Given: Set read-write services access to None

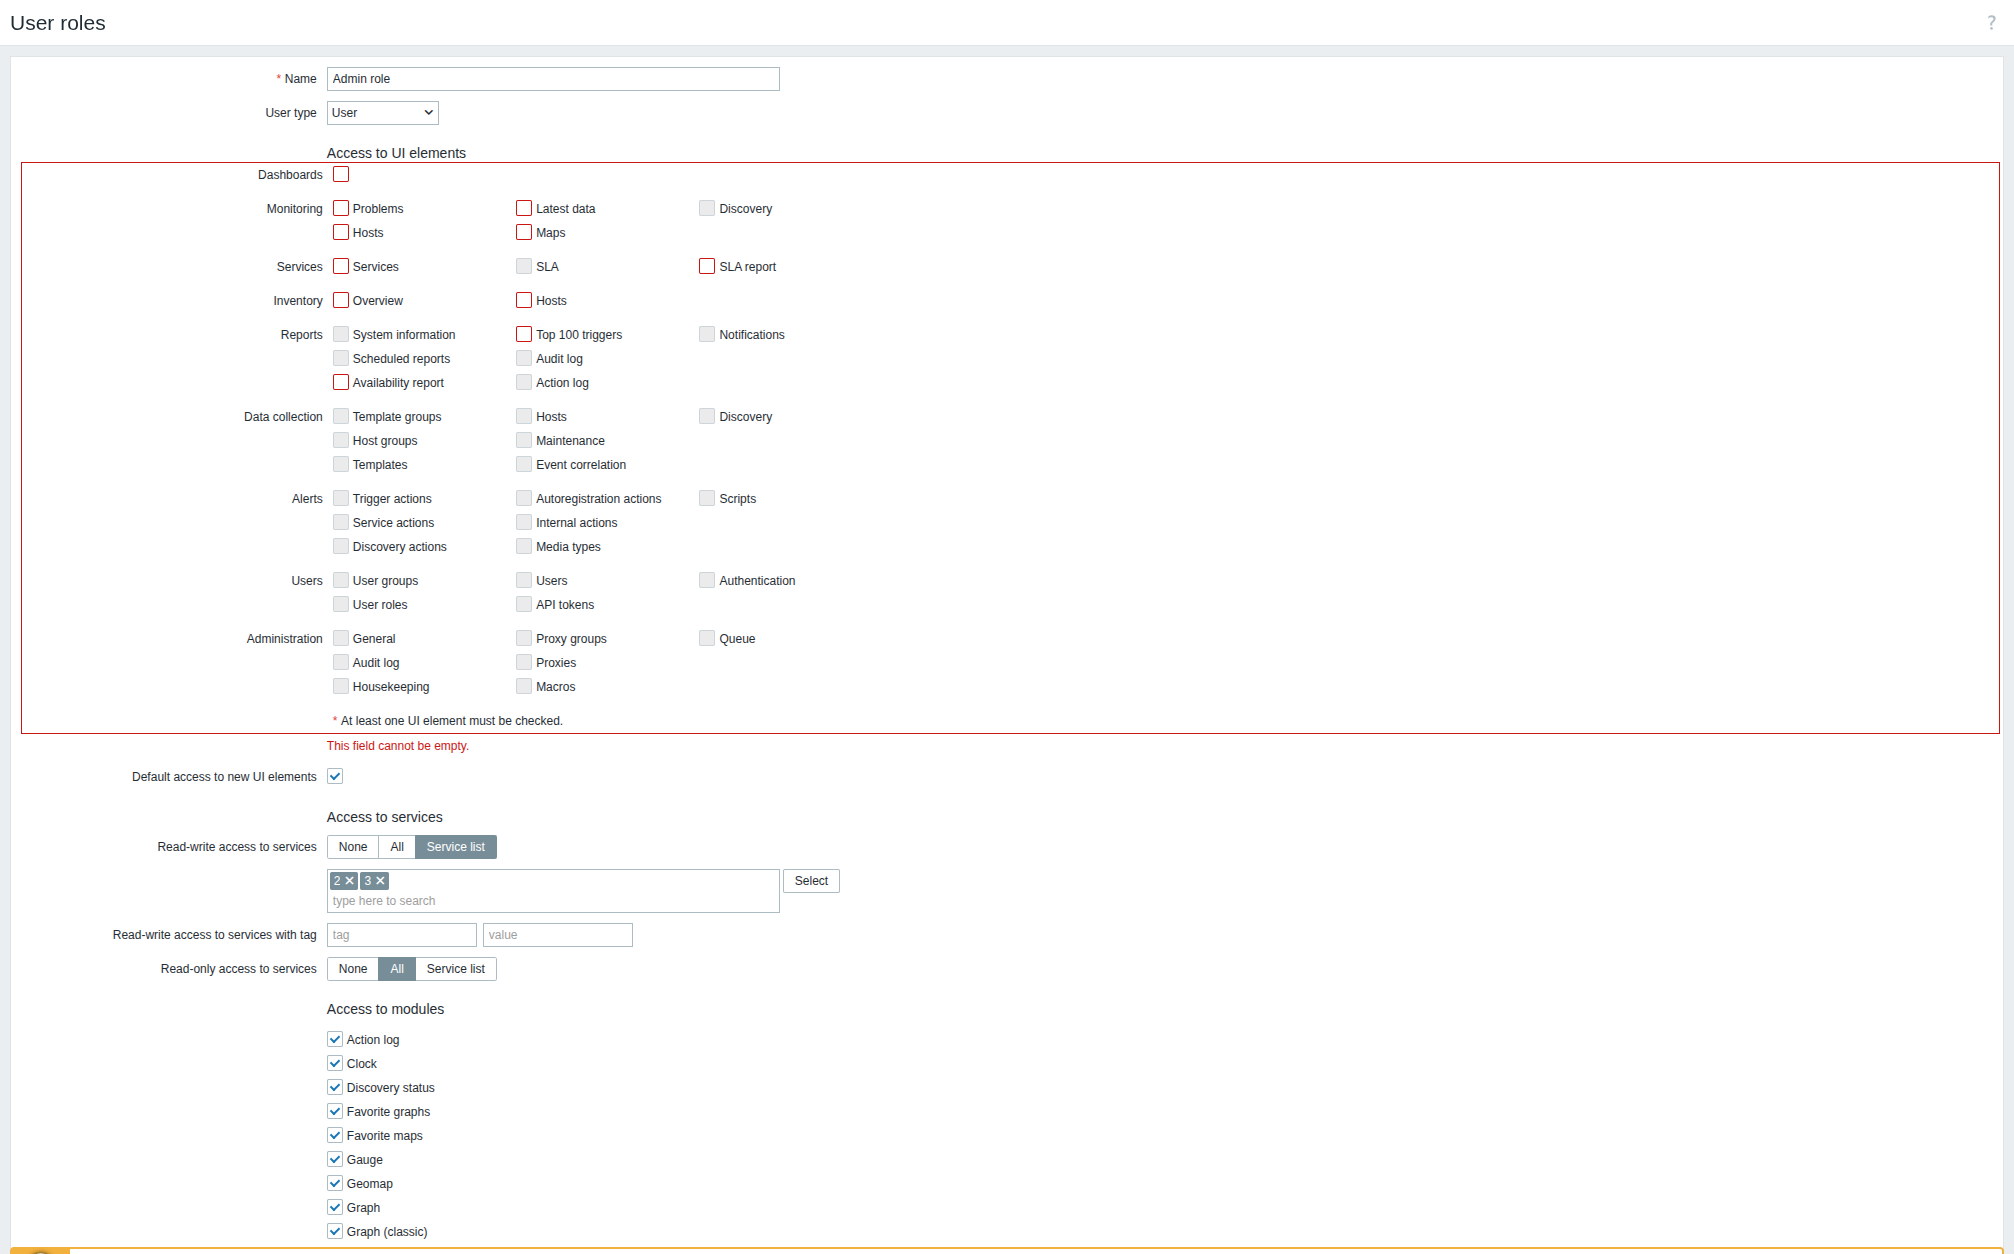Looking at the screenshot, I should [353, 847].
